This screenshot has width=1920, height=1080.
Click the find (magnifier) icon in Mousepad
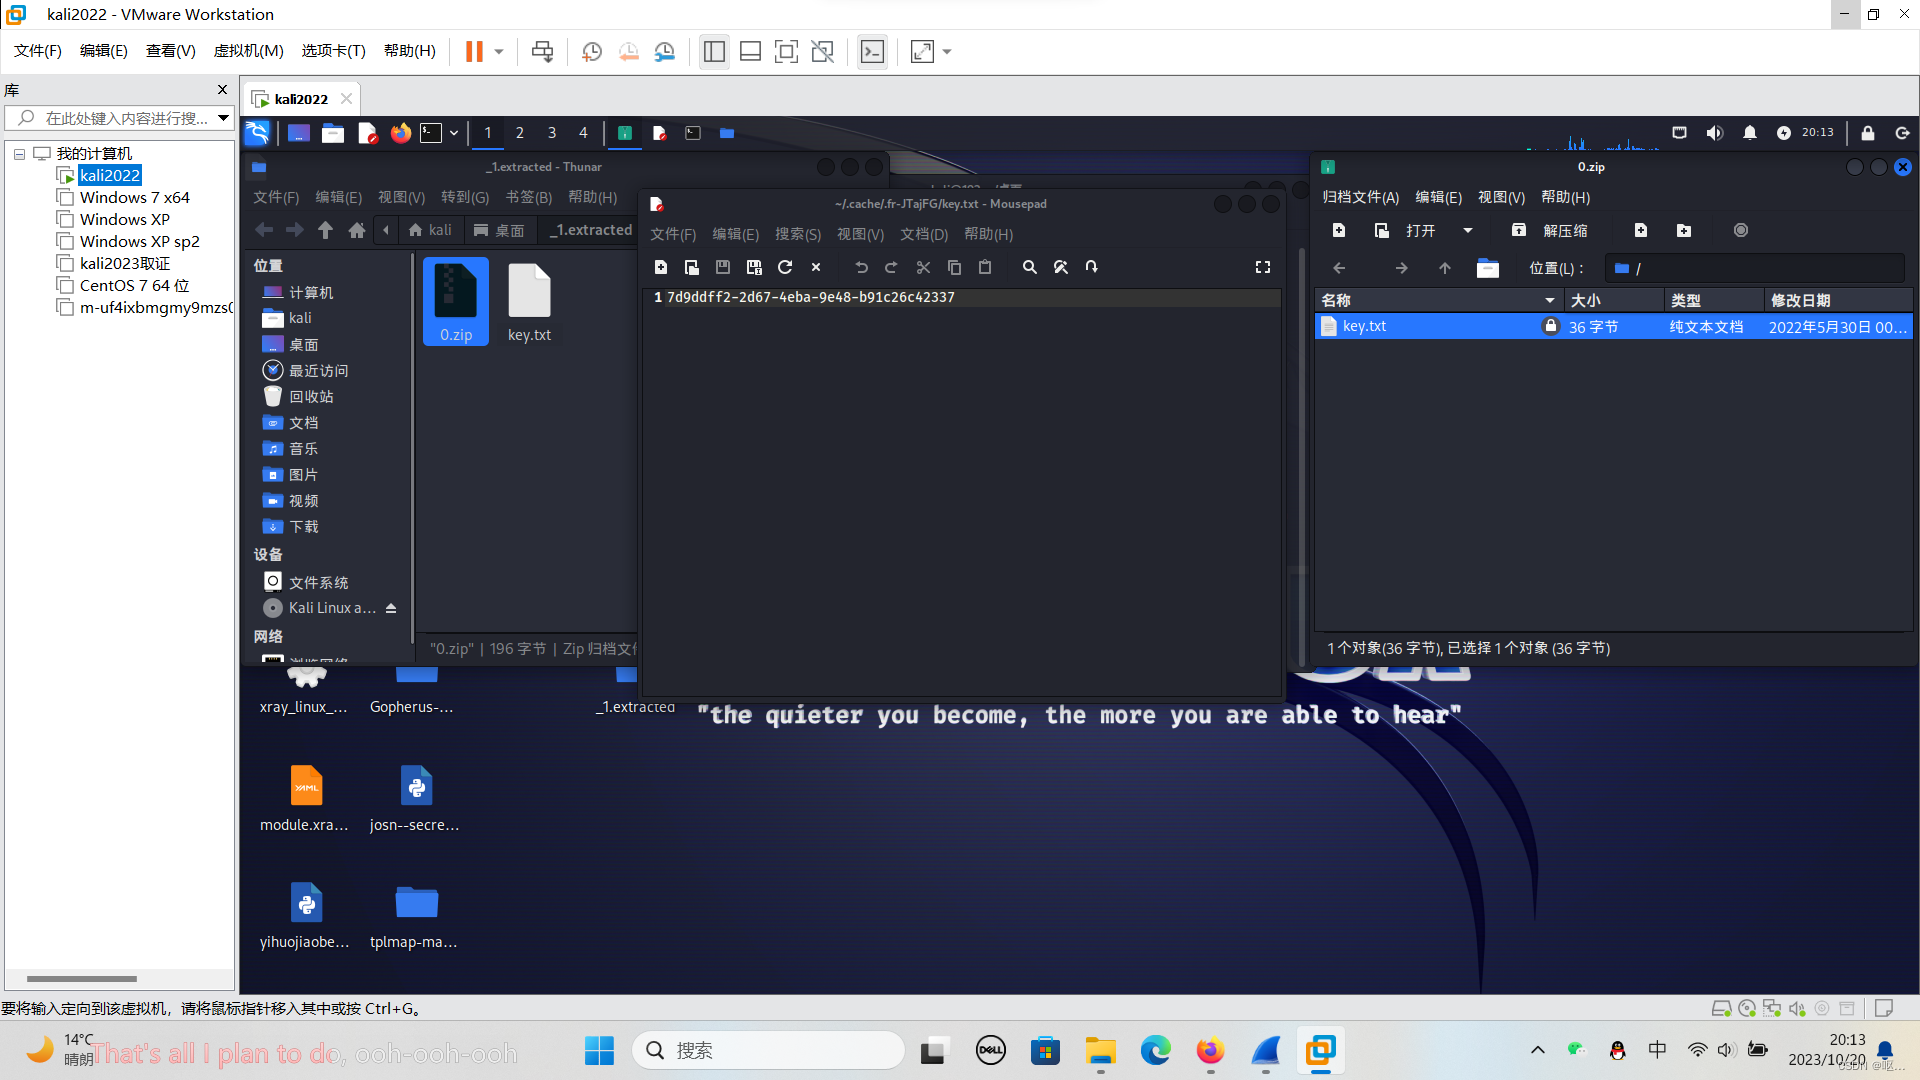[1029, 267]
